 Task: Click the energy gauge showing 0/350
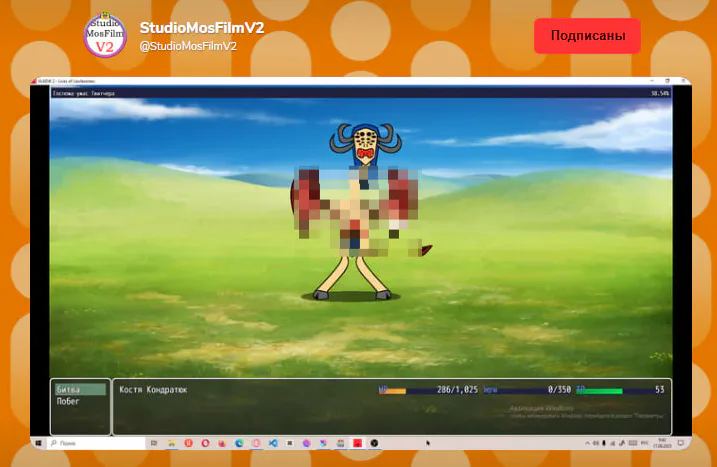click(527, 390)
